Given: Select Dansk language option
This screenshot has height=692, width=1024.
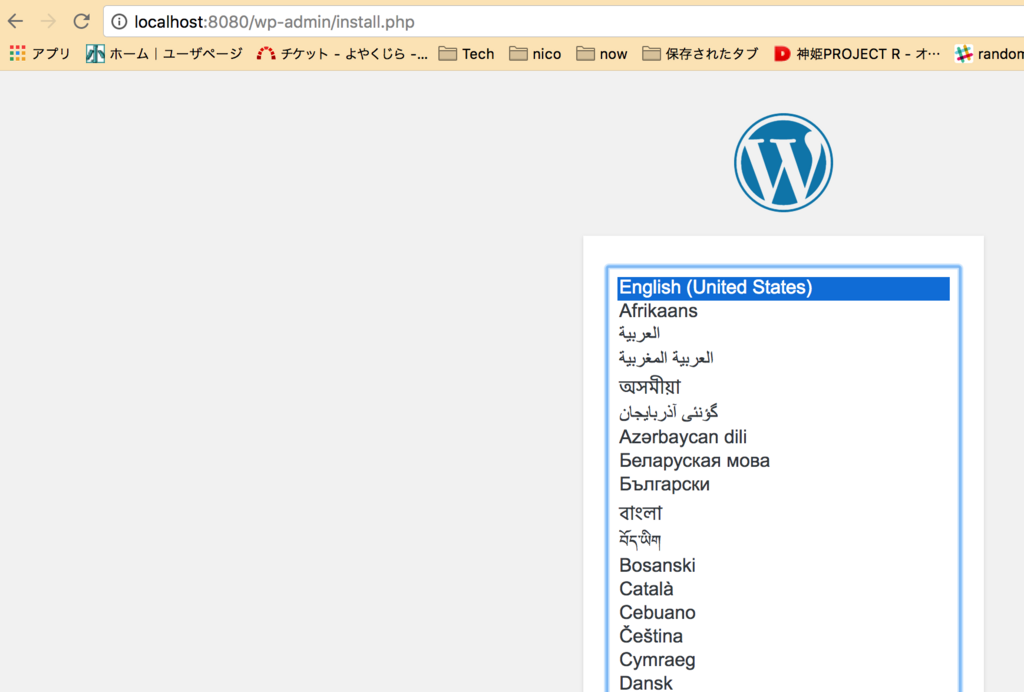Looking at the screenshot, I should (x=783, y=682).
